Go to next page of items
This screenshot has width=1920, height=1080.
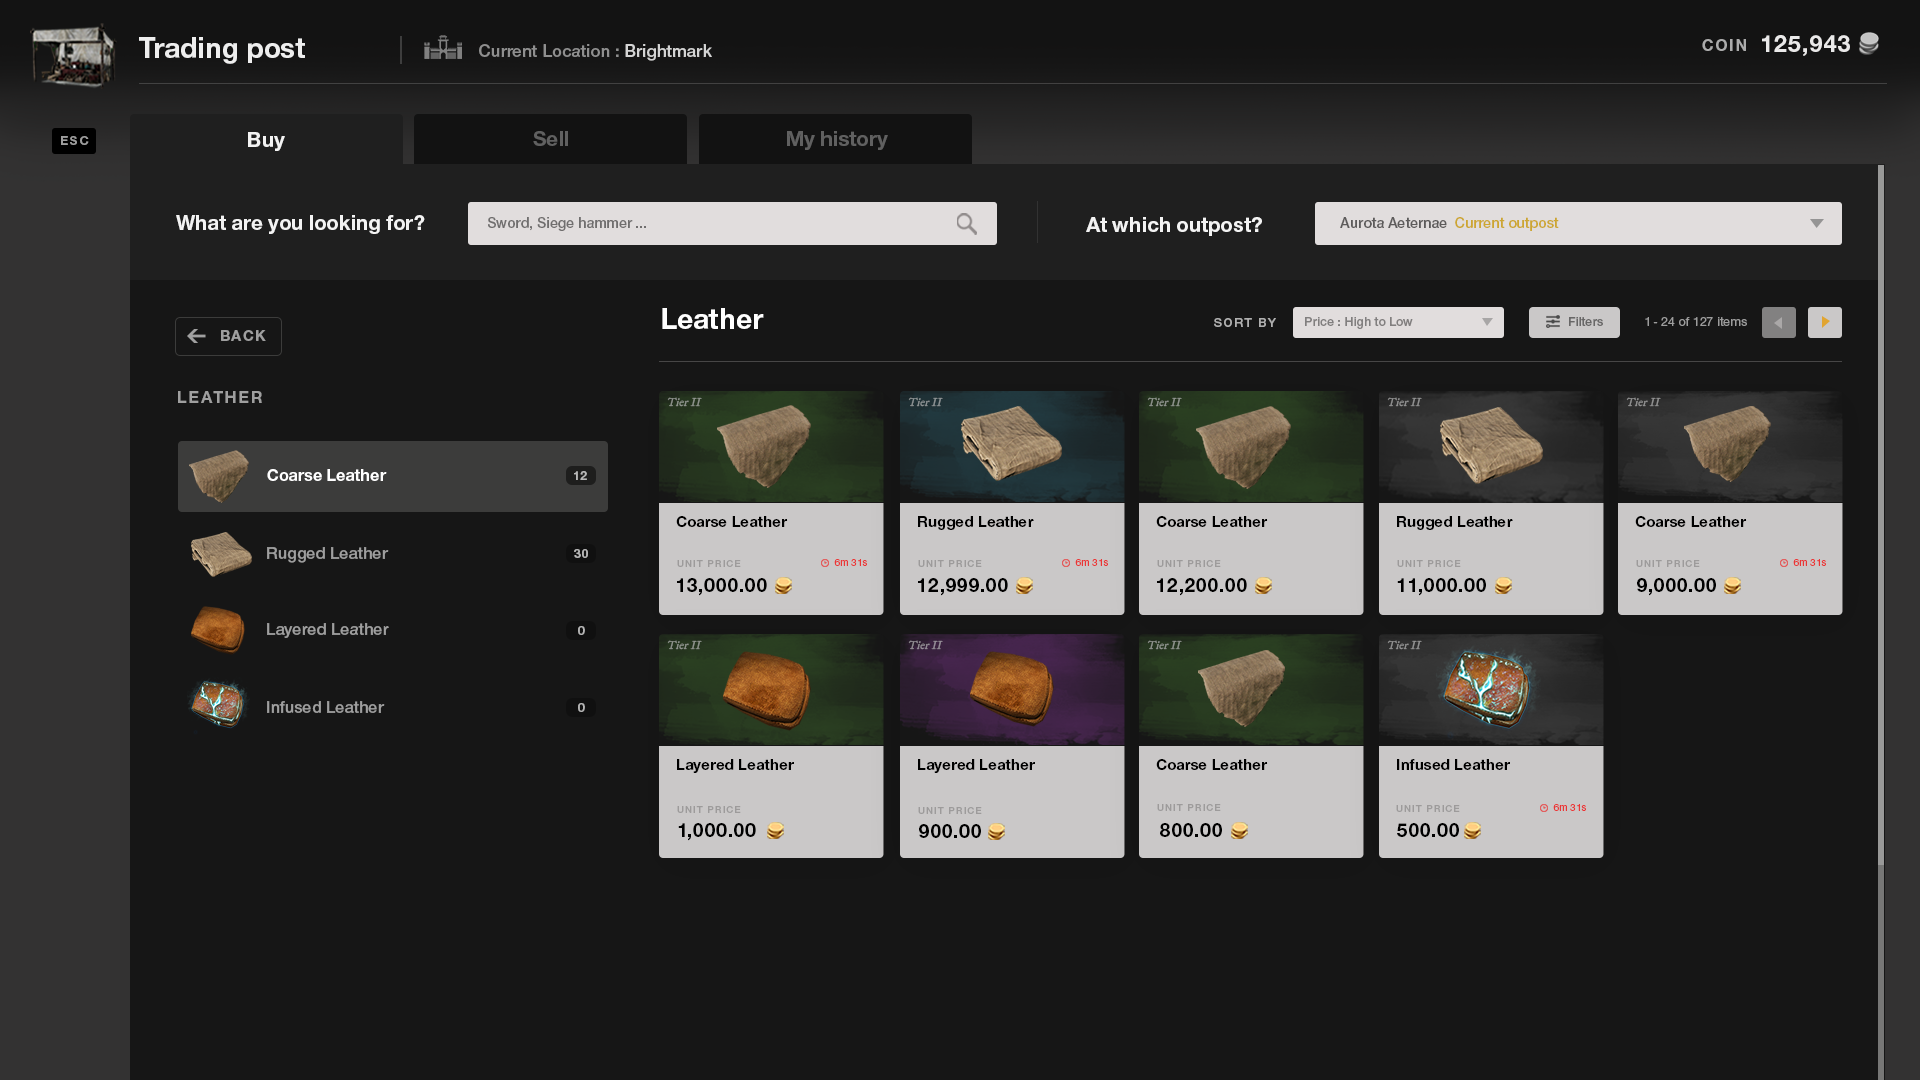[x=1824, y=322]
